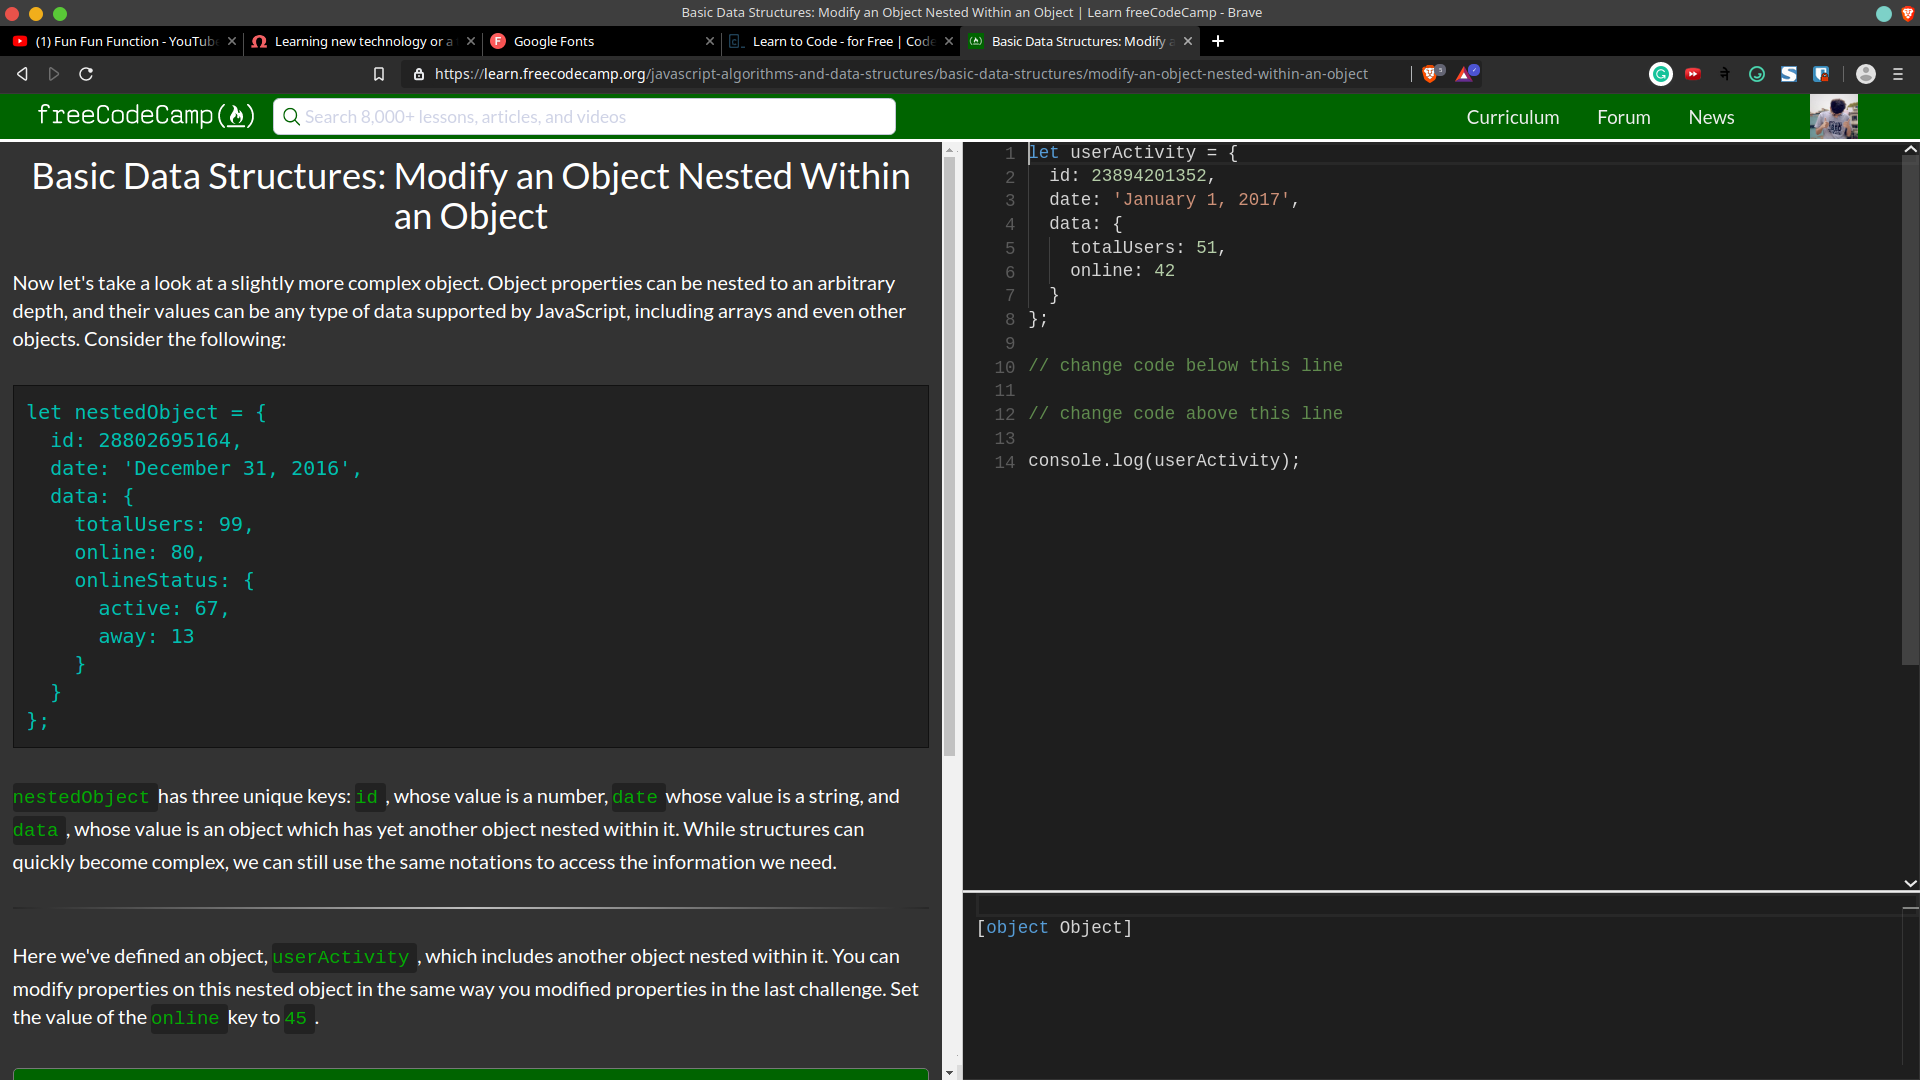View site security via the padlock icon
The width and height of the screenshot is (1920, 1080).
pos(419,74)
